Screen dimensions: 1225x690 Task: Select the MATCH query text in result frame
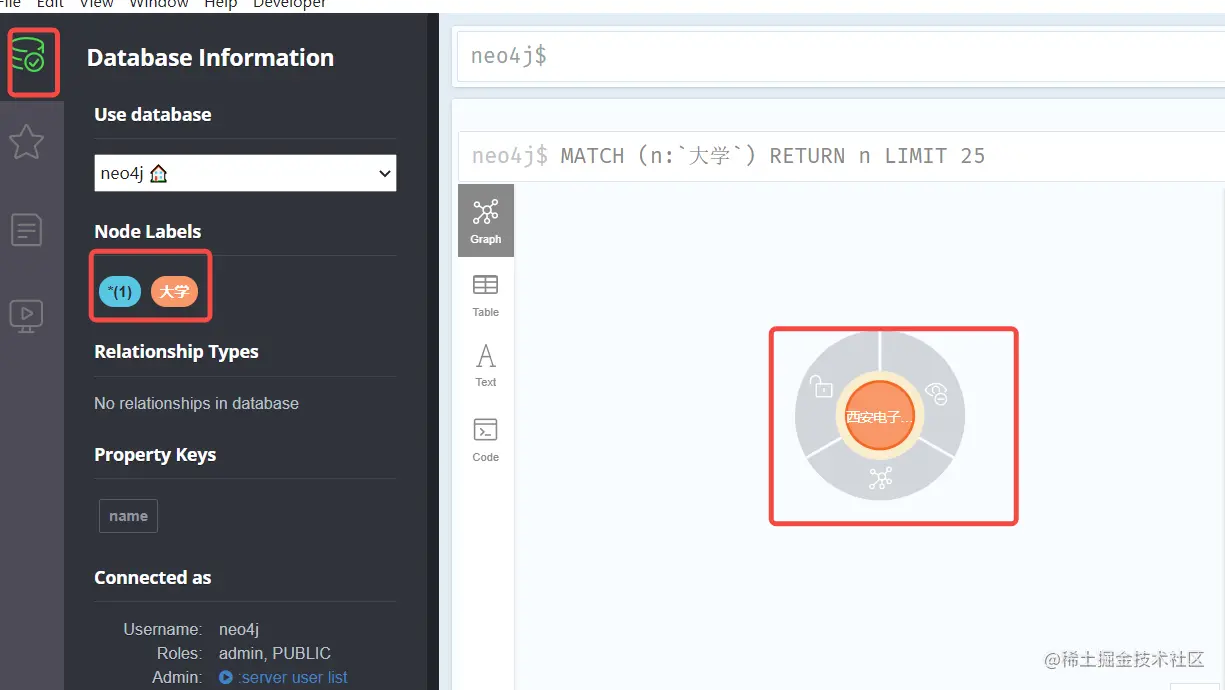[773, 156]
